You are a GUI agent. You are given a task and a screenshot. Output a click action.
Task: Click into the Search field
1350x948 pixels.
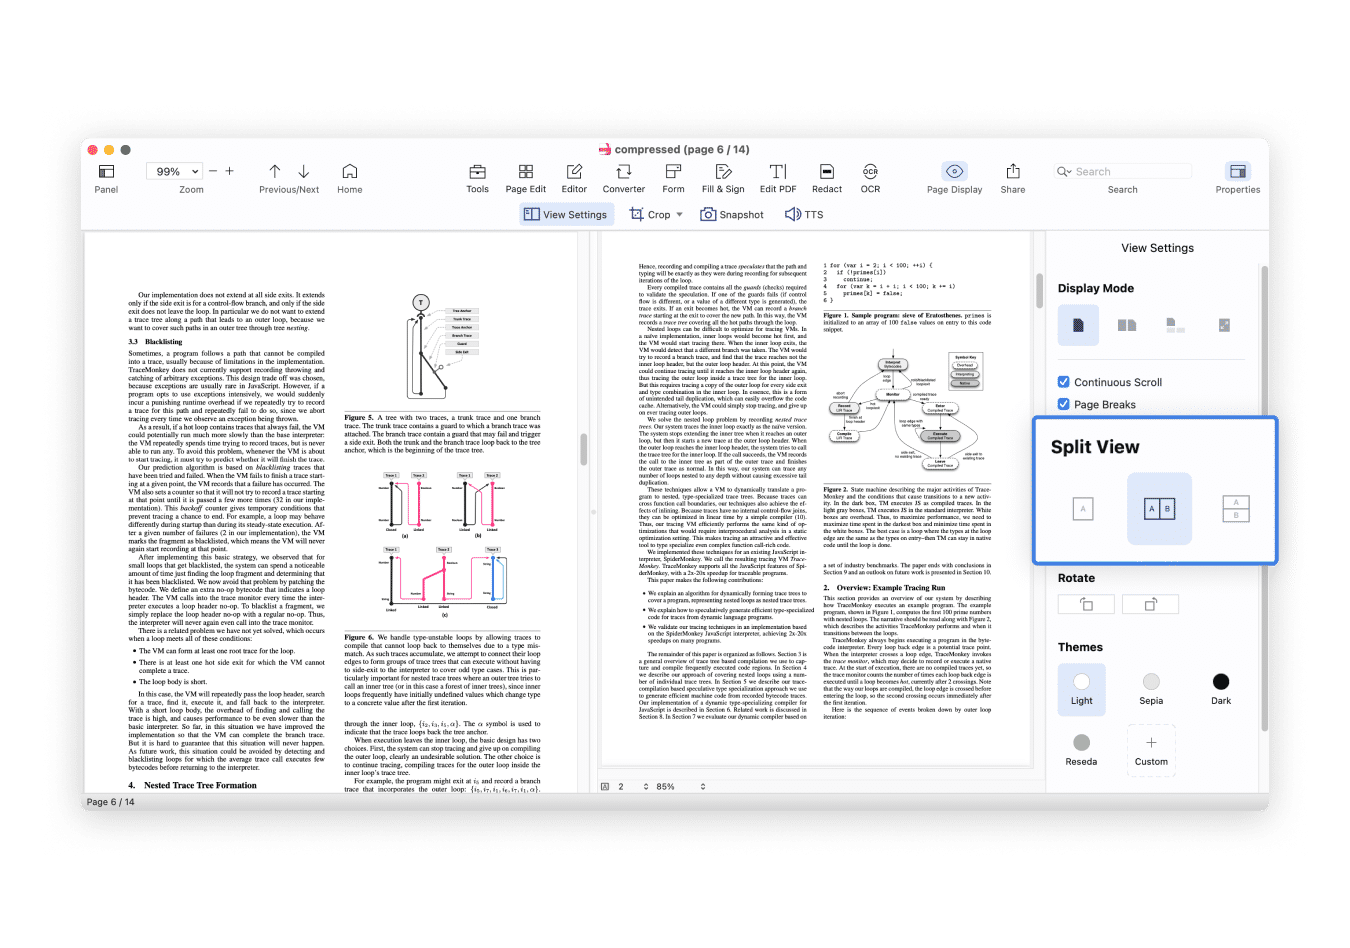[x=1130, y=172]
